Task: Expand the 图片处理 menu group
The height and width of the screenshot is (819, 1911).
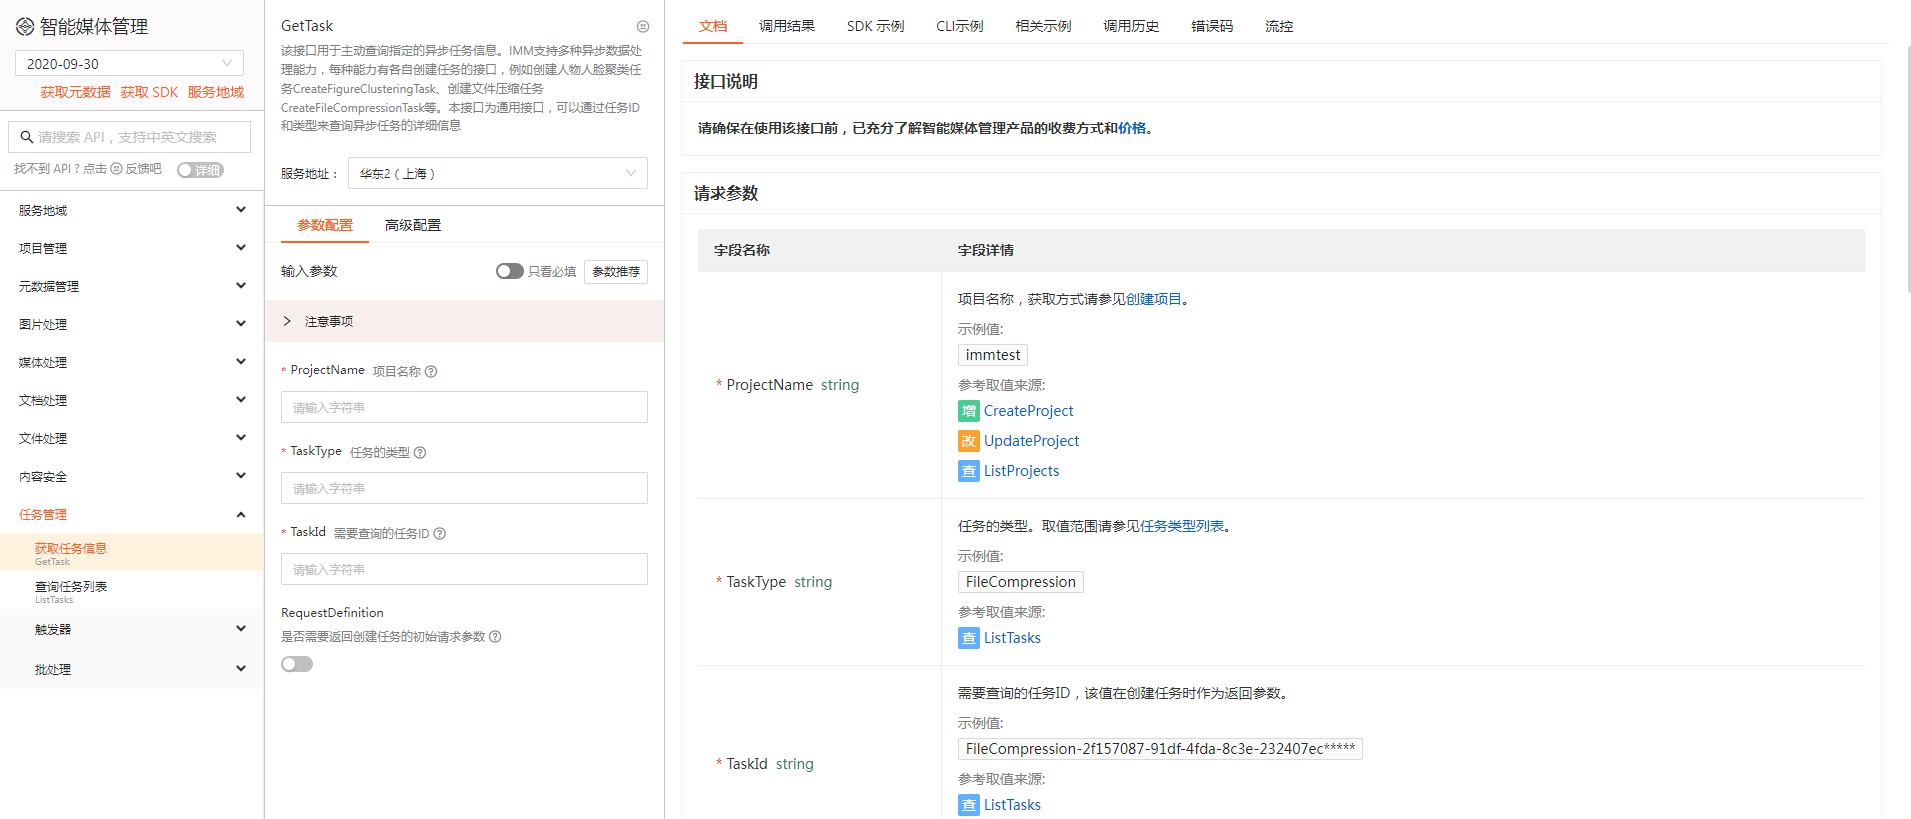Action: 132,324
